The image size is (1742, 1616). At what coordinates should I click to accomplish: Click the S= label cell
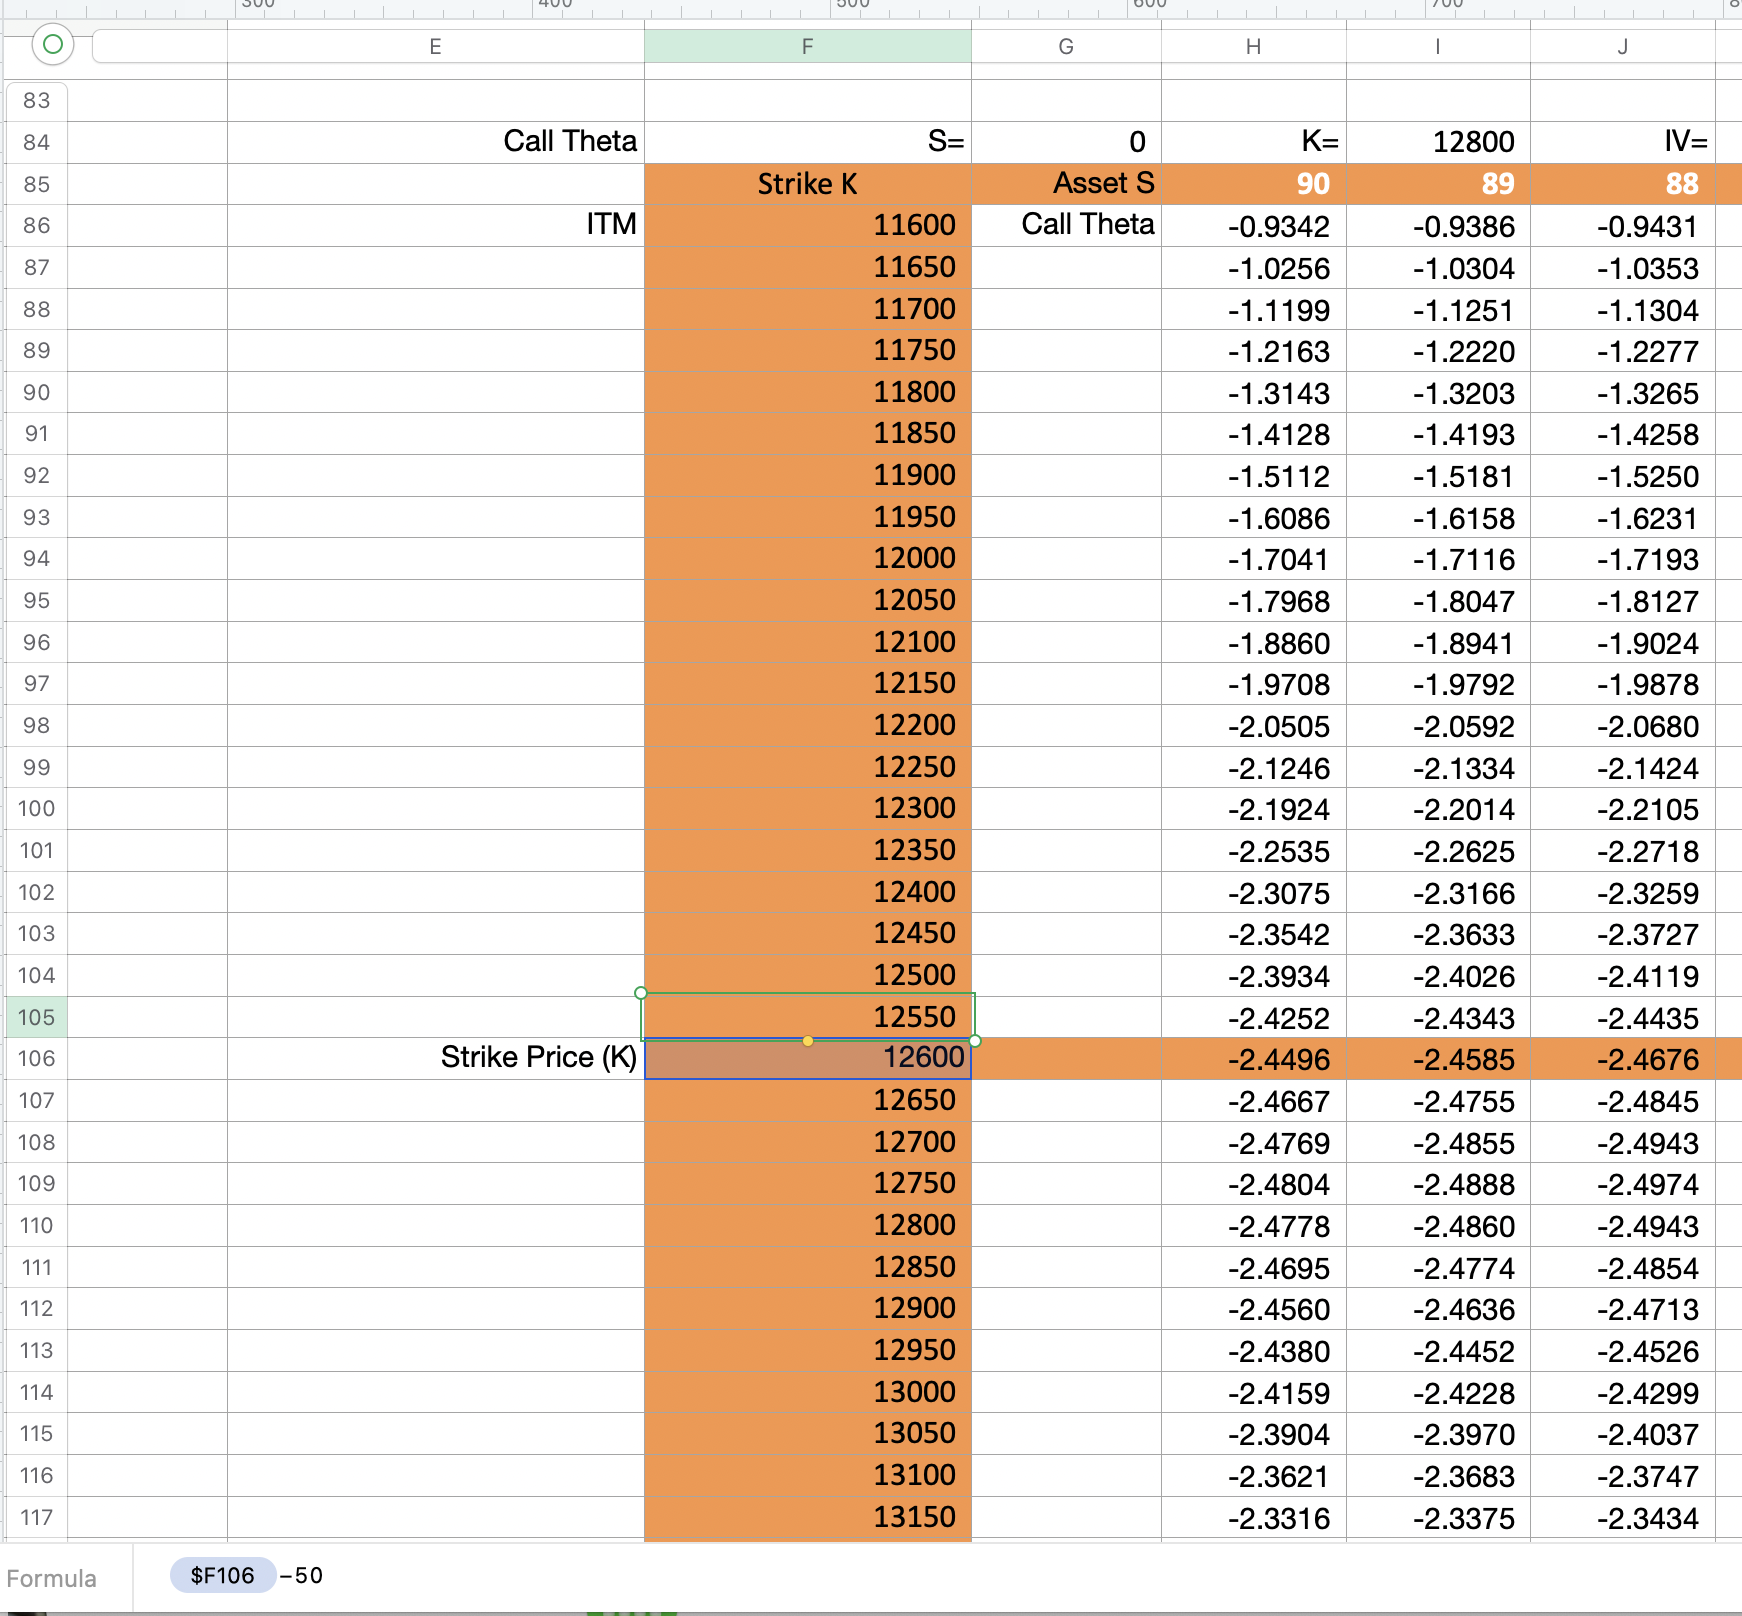pos(808,142)
